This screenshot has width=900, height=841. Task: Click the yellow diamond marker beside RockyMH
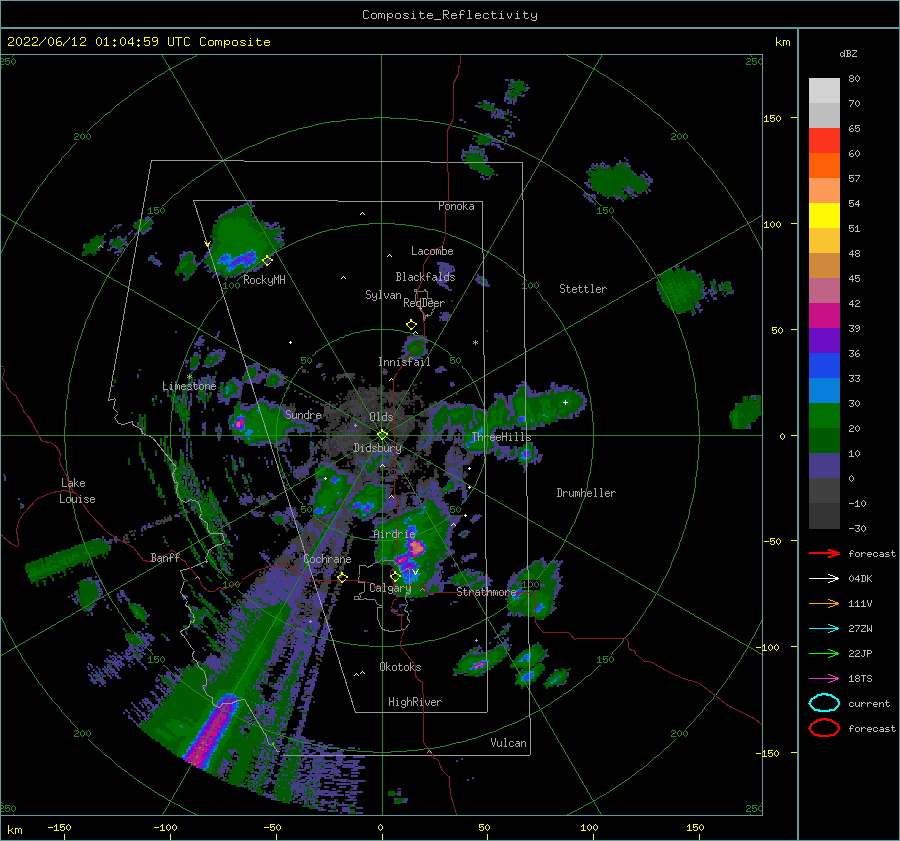click(x=267, y=261)
